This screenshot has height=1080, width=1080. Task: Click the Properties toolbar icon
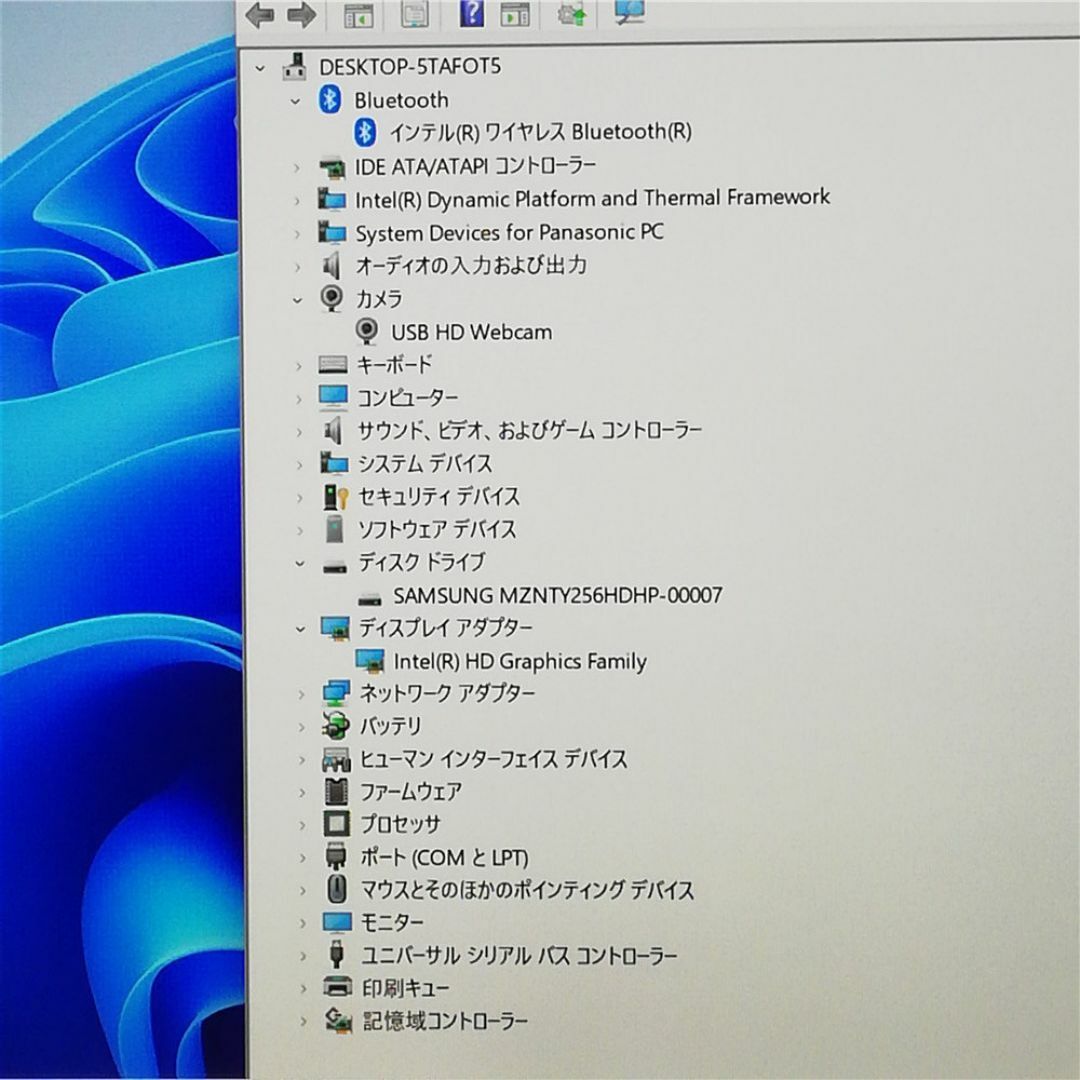pyautogui.click(x=415, y=14)
